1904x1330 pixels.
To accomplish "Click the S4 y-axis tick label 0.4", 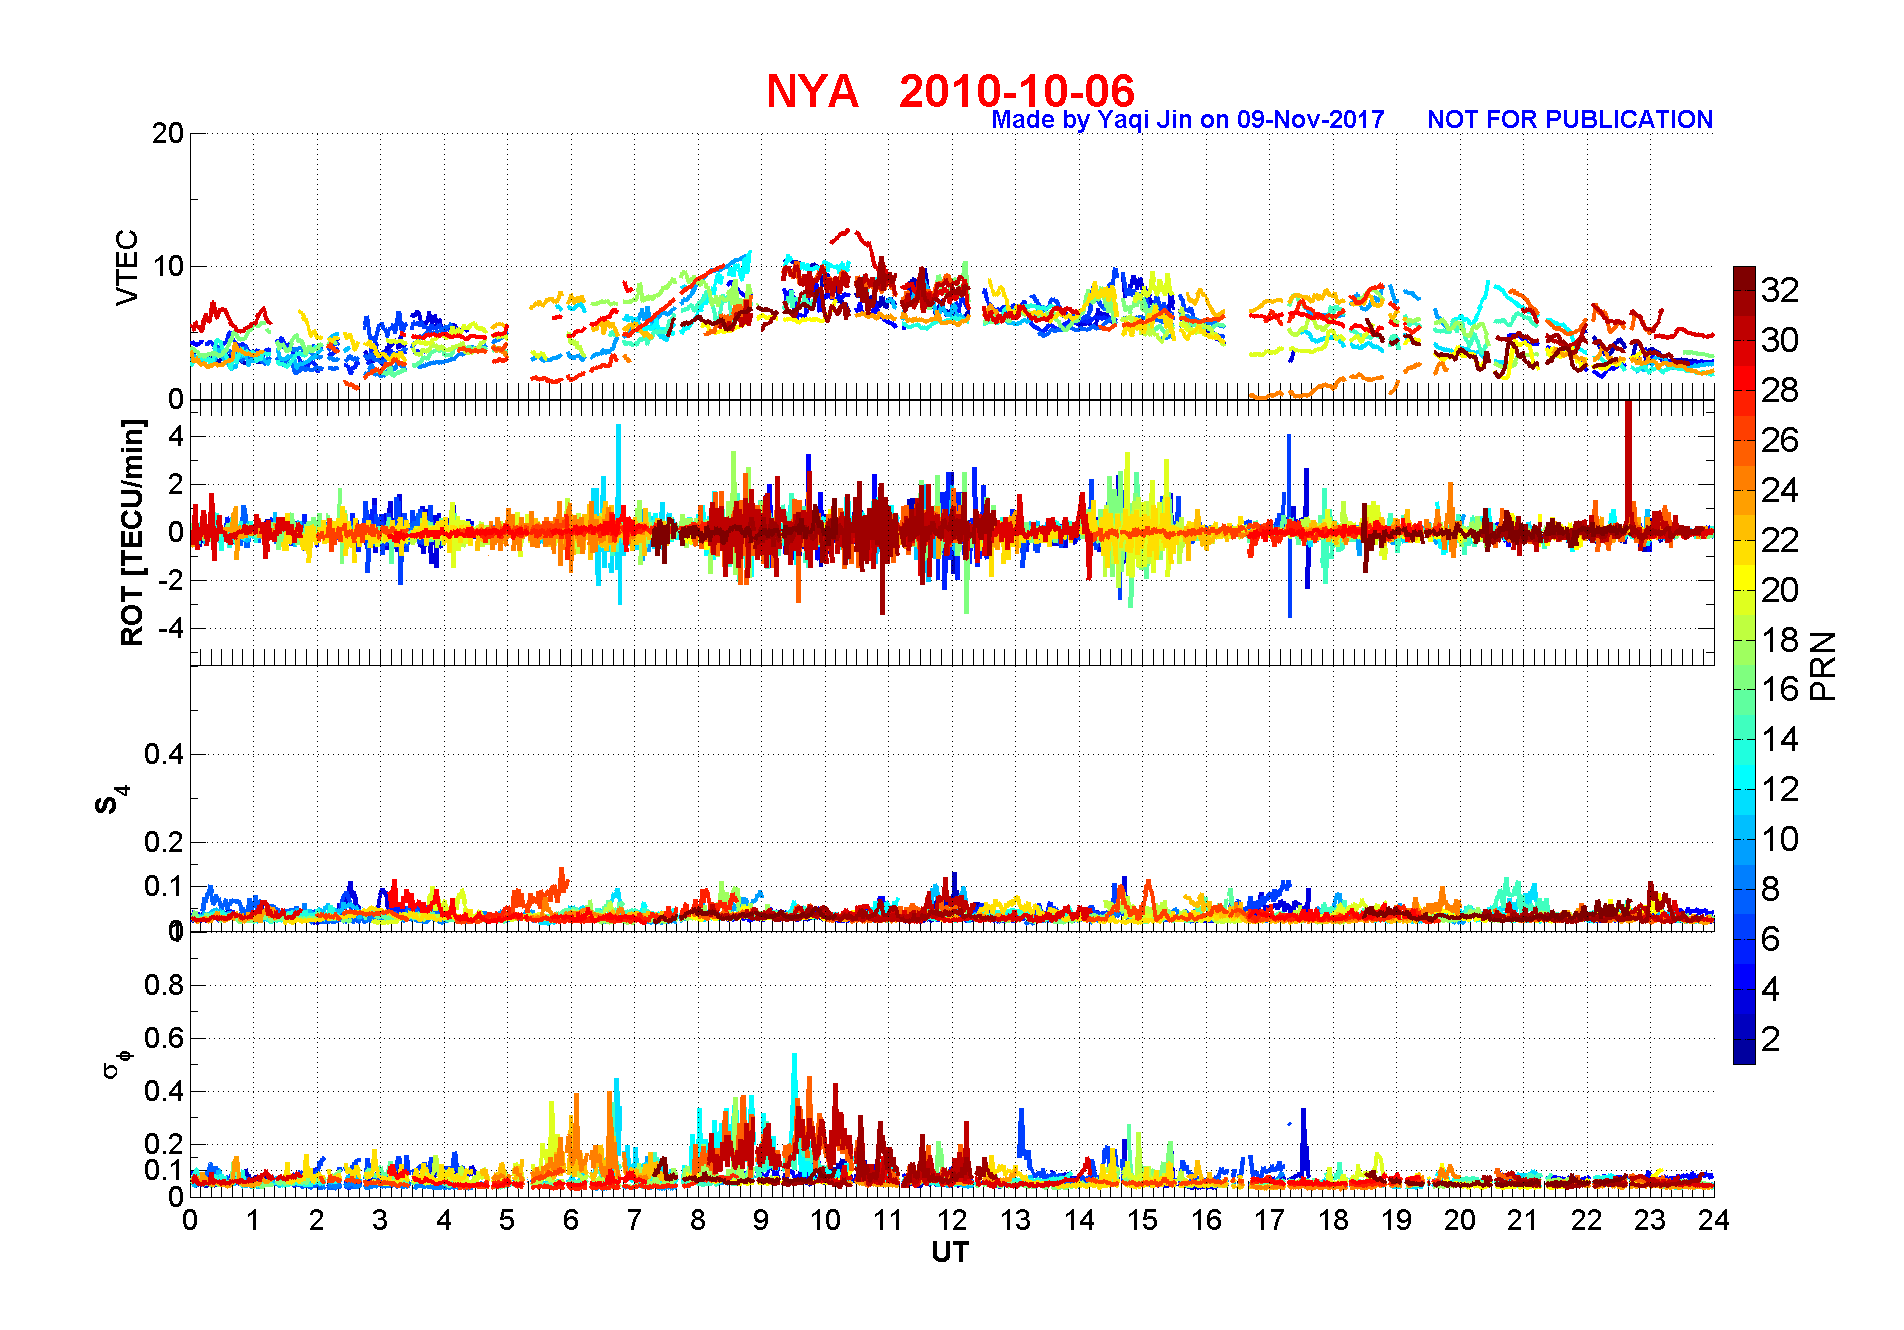I will click(164, 754).
